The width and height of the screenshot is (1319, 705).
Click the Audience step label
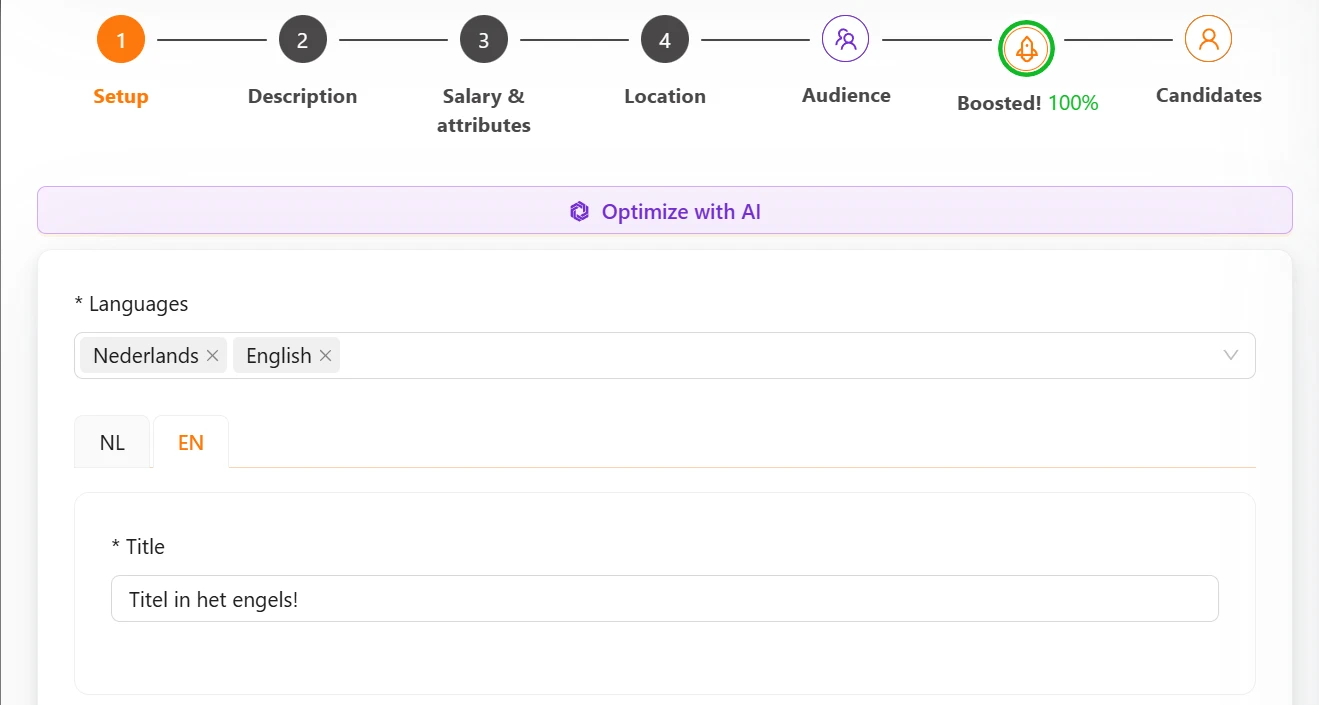pos(846,95)
